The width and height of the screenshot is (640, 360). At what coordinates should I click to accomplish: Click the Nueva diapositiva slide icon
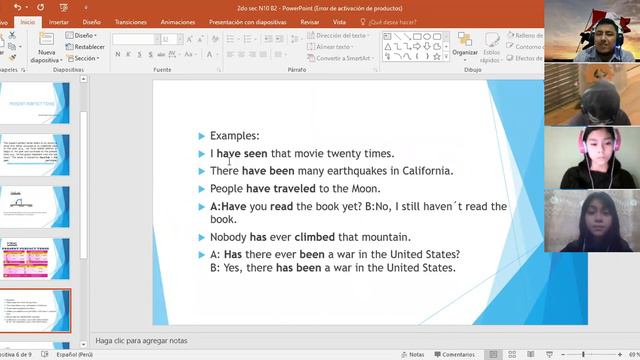point(47,40)
